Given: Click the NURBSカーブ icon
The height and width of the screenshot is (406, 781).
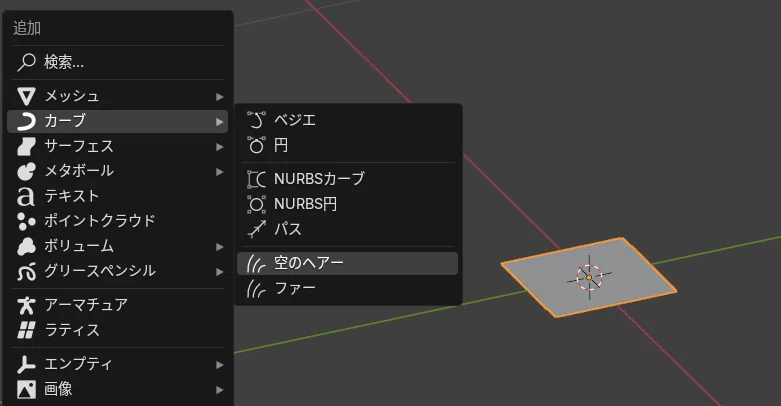Looking at the screenshot, I should (257, 179).
